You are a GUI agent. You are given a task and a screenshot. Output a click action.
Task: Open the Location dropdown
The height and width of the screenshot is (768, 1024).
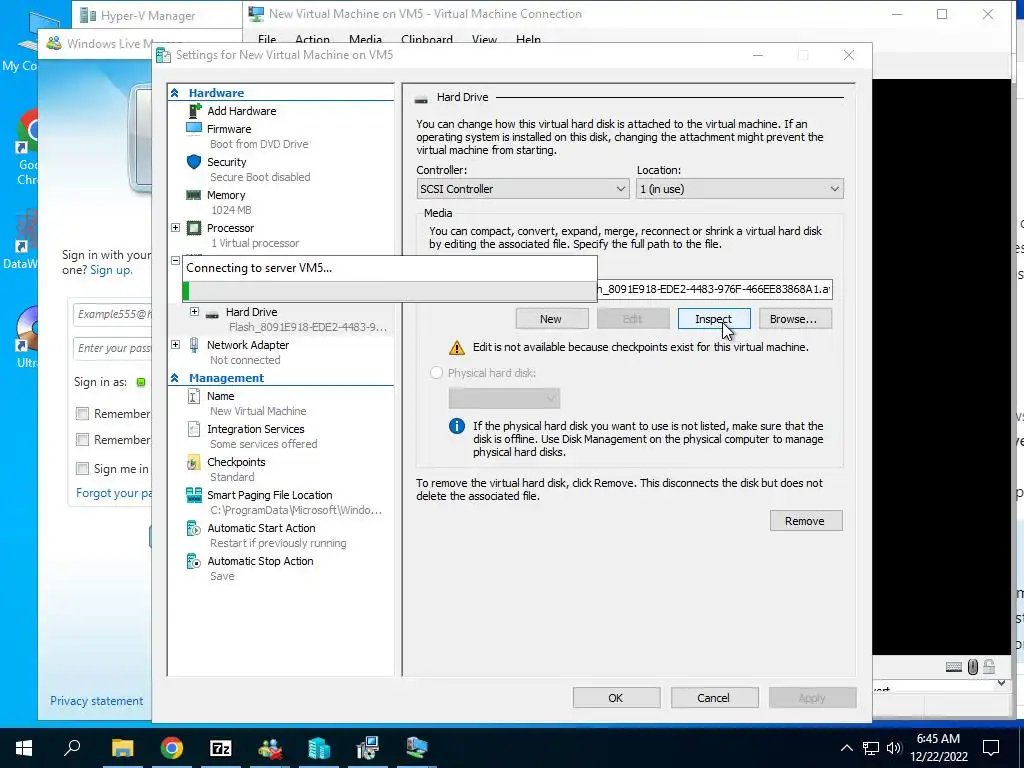click(739, 189)
